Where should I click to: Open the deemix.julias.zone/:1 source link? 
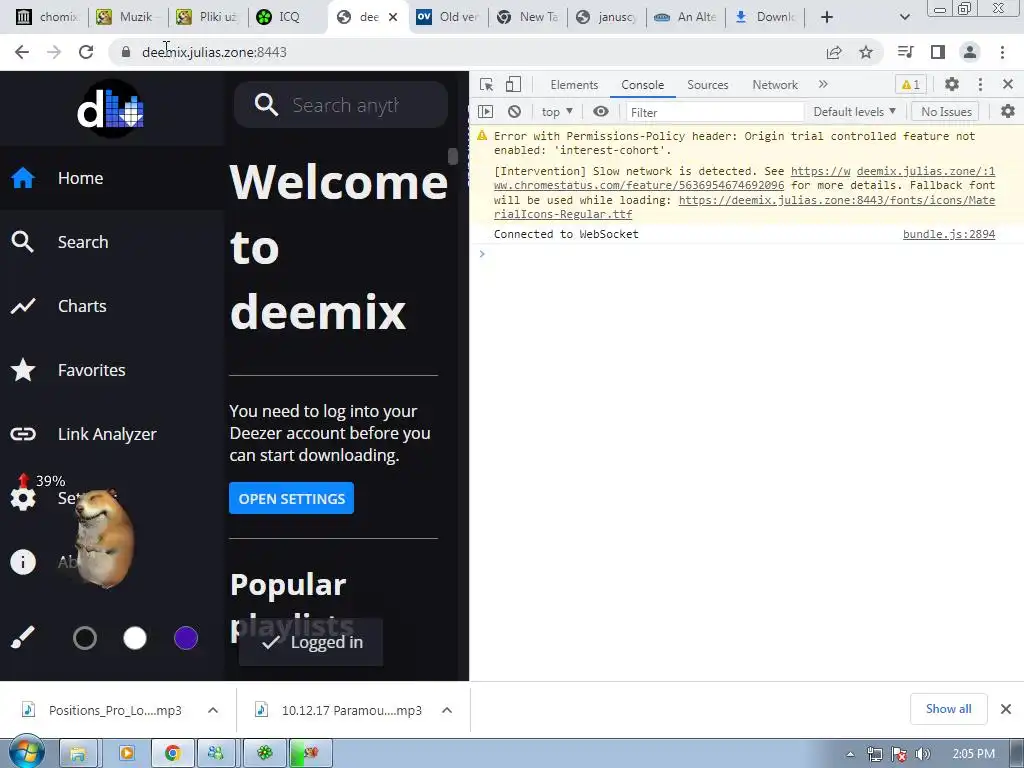tap(925, 171)
